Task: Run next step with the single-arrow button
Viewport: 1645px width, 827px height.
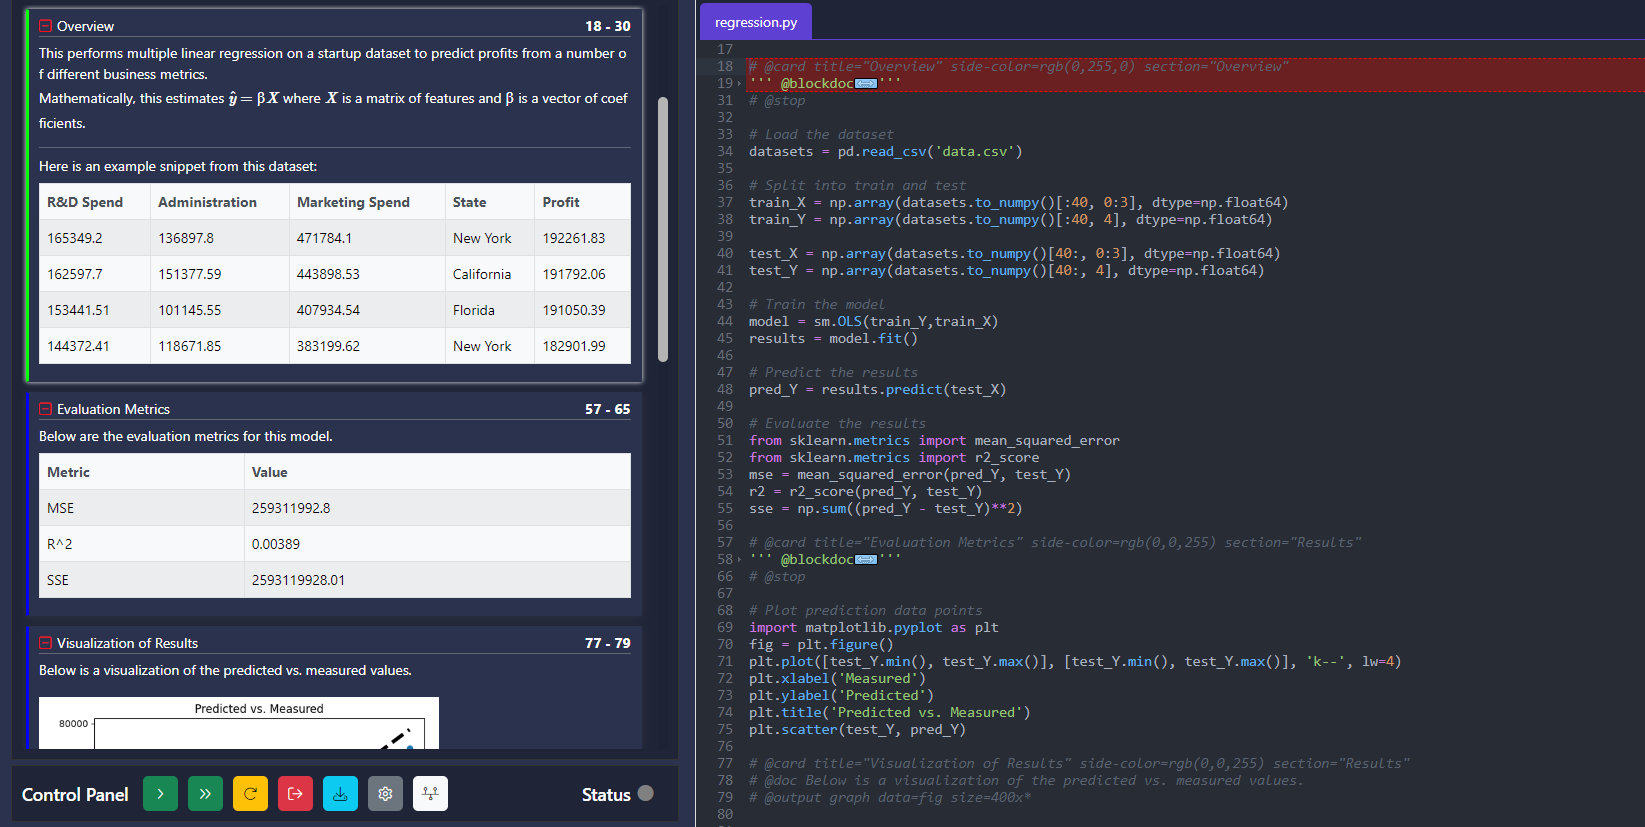Action: pyautogui.click(x=160, y=794)
